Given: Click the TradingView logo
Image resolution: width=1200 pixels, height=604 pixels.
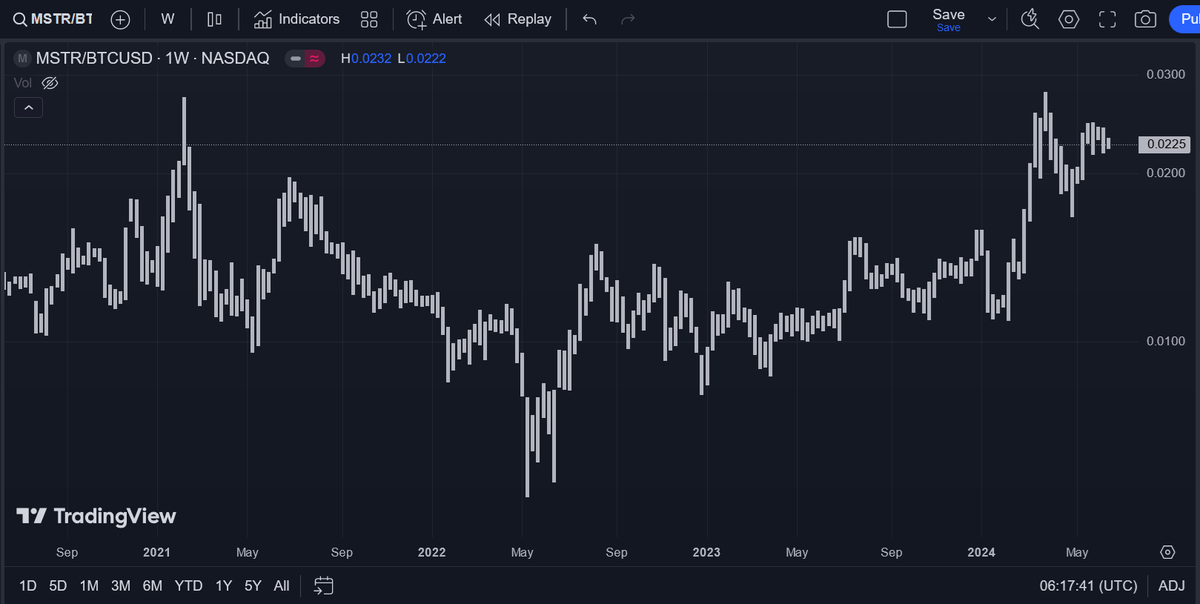Looking at the screenshot, I should tap(96, 516).
